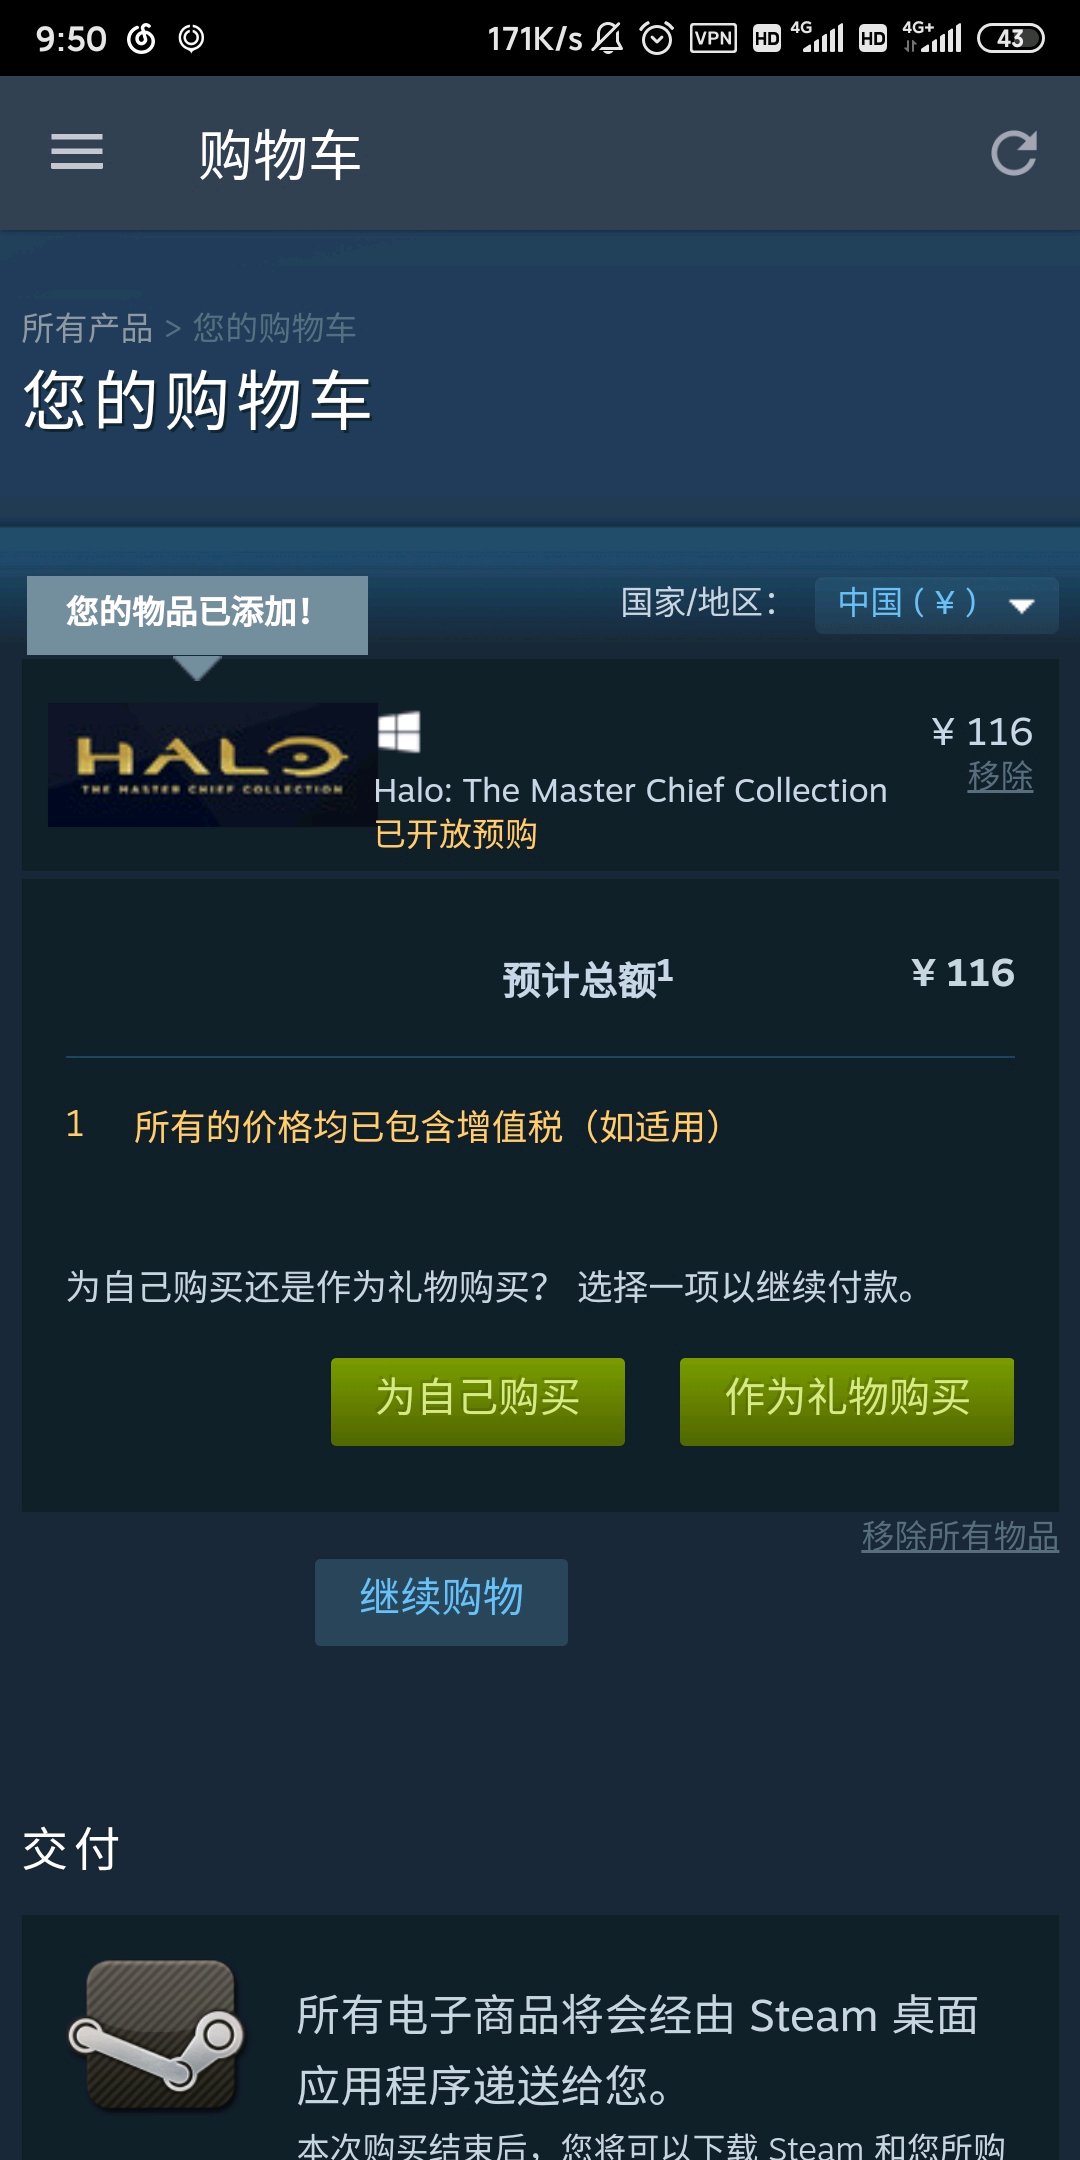
Task: Tap the 您的购物车 breadcrumb item
Action: coord(274,328)
